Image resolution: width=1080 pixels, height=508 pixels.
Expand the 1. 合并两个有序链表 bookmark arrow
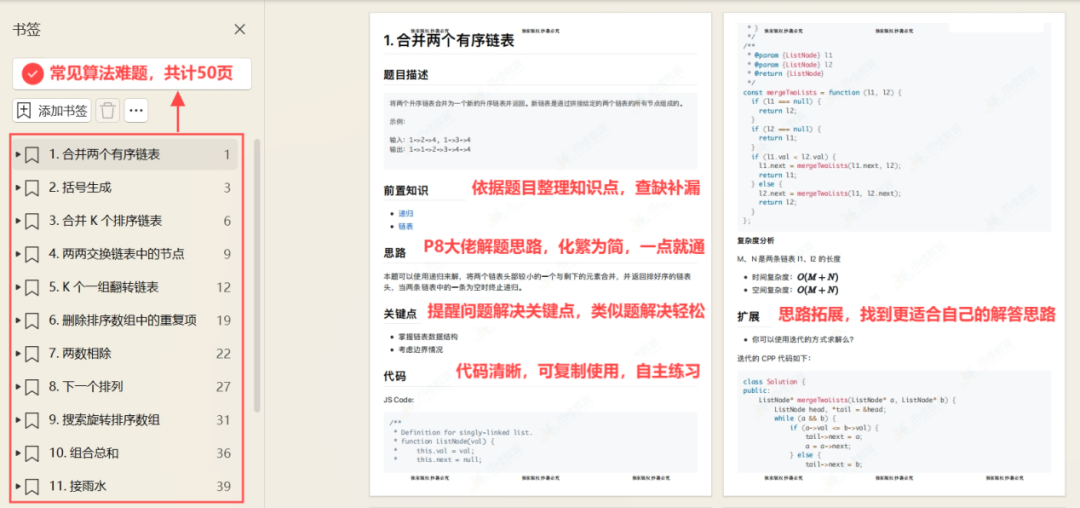point(18,155)
